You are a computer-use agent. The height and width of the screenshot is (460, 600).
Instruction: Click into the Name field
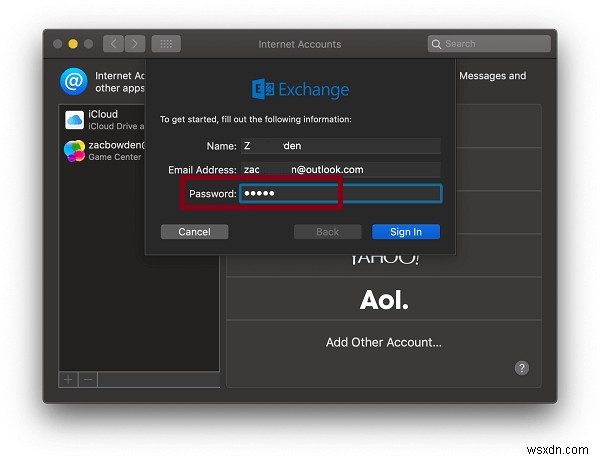point(341,146)
